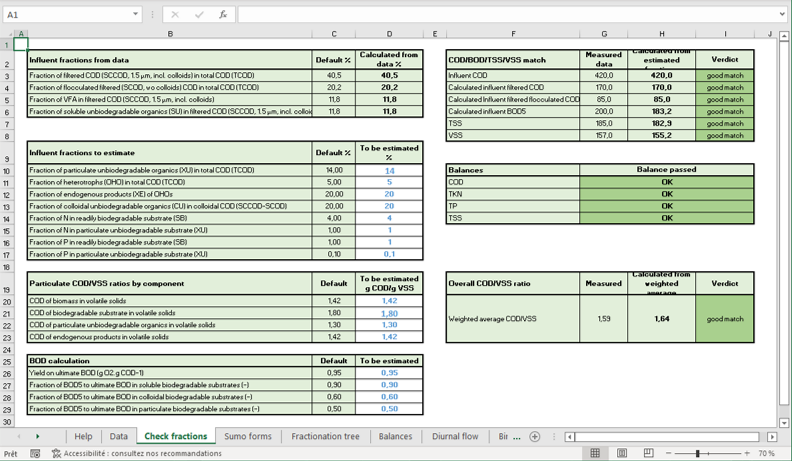Switch to Page Break Preview icon

(x=648, y=453)
